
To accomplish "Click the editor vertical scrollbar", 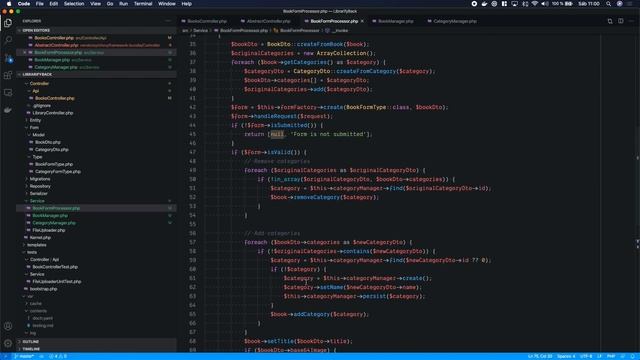I will coord(637,193).
